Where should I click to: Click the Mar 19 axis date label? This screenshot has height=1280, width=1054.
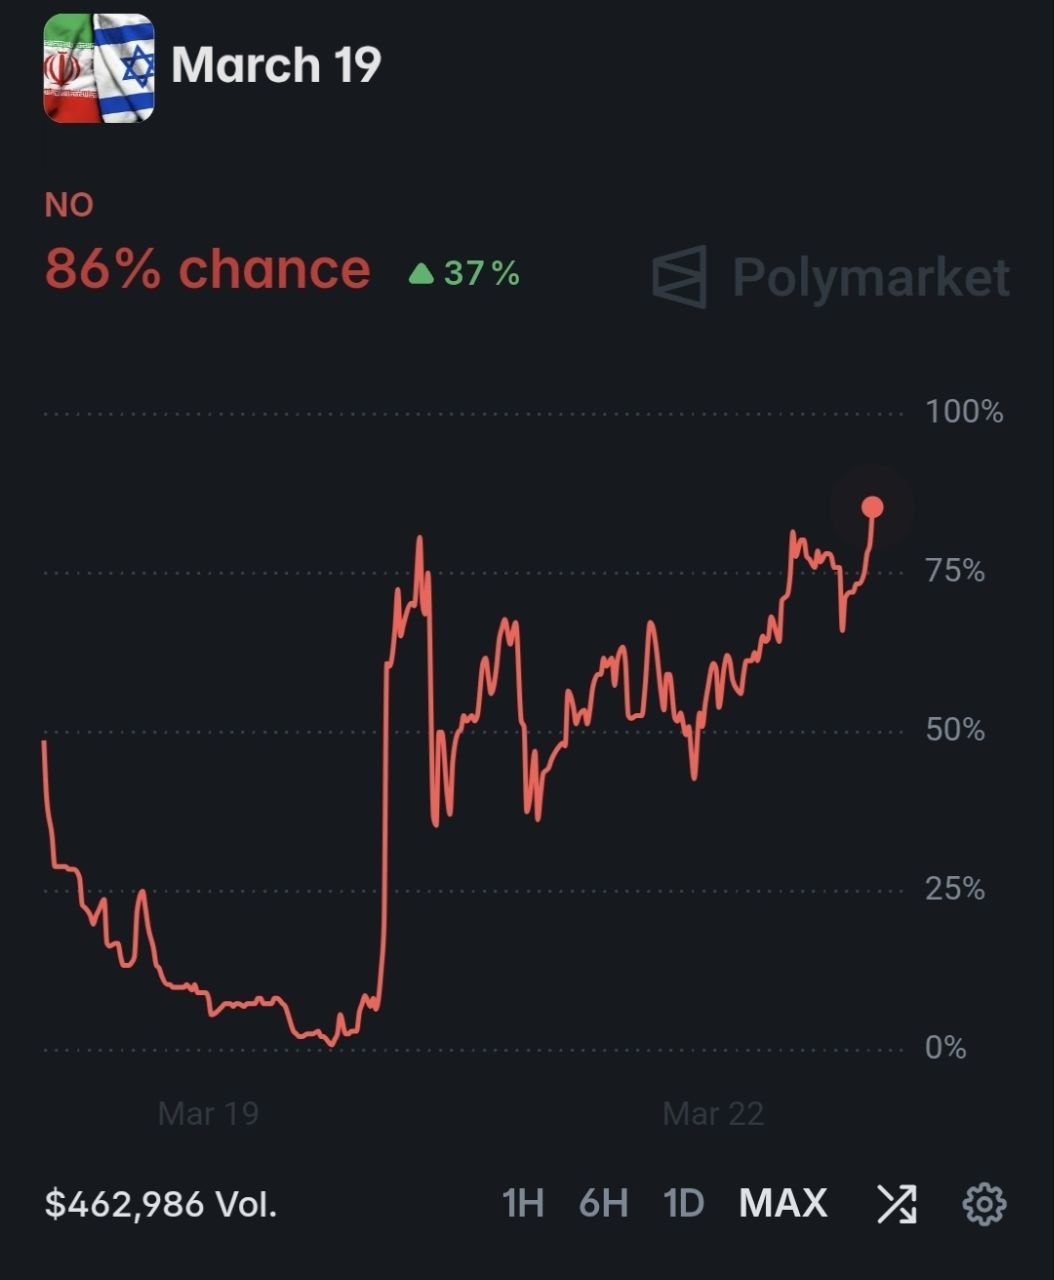pyautogui.click(x=208, y=1113)
